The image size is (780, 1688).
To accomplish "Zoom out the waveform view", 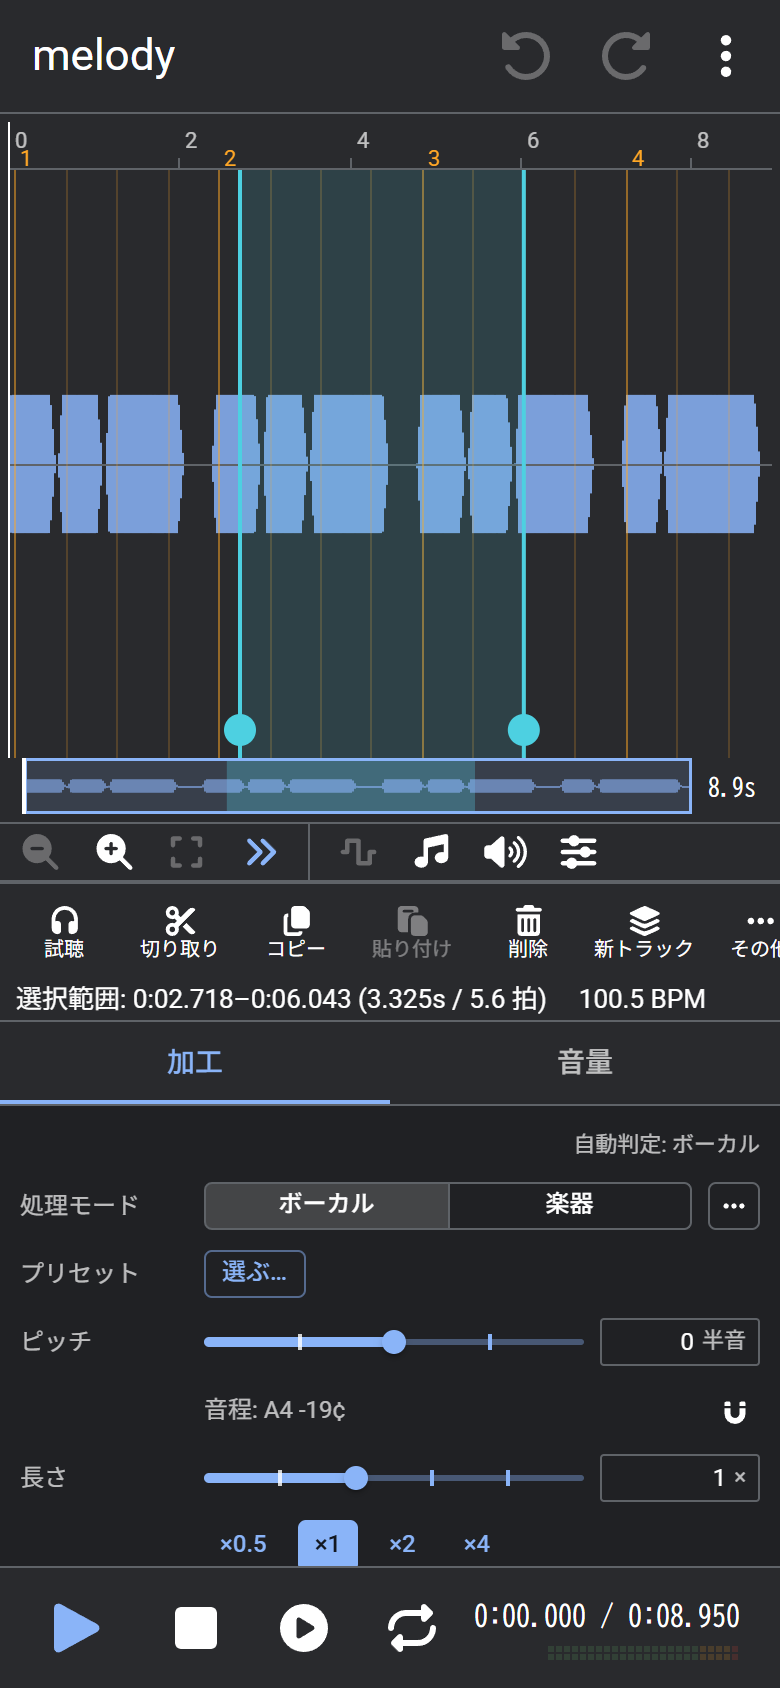I will pos(41,852).
